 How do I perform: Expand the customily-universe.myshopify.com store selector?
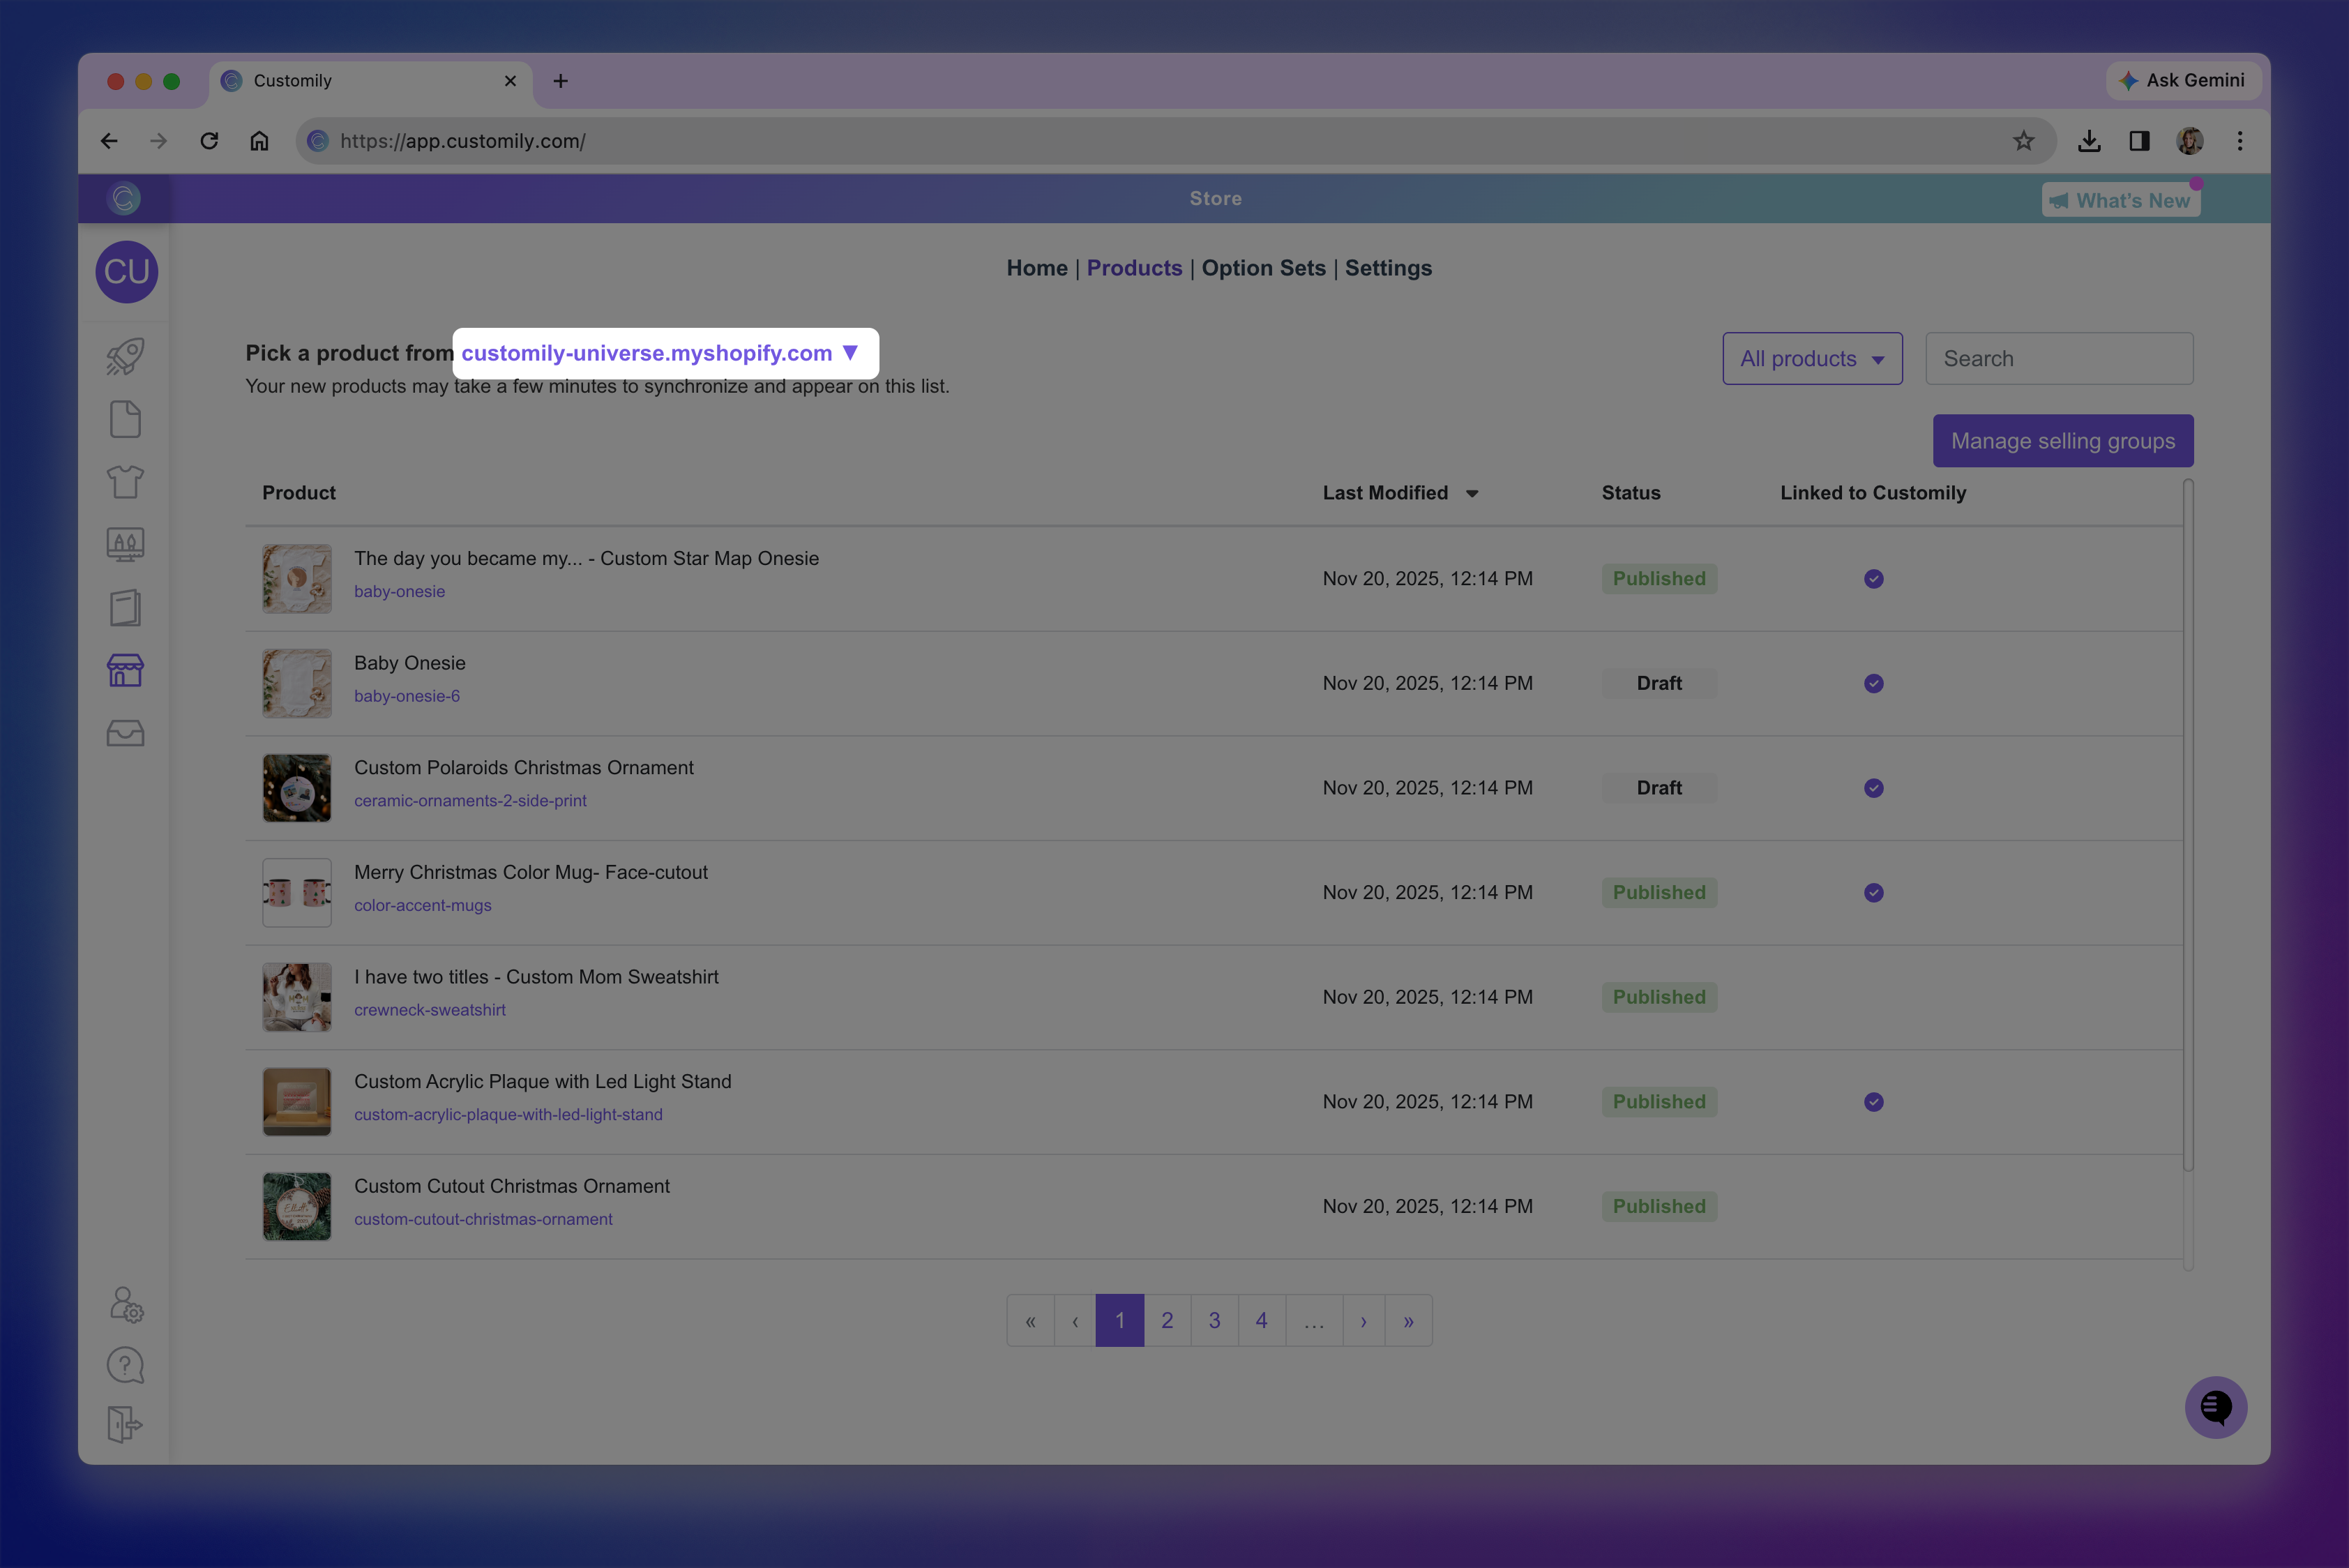coord(660,353)
